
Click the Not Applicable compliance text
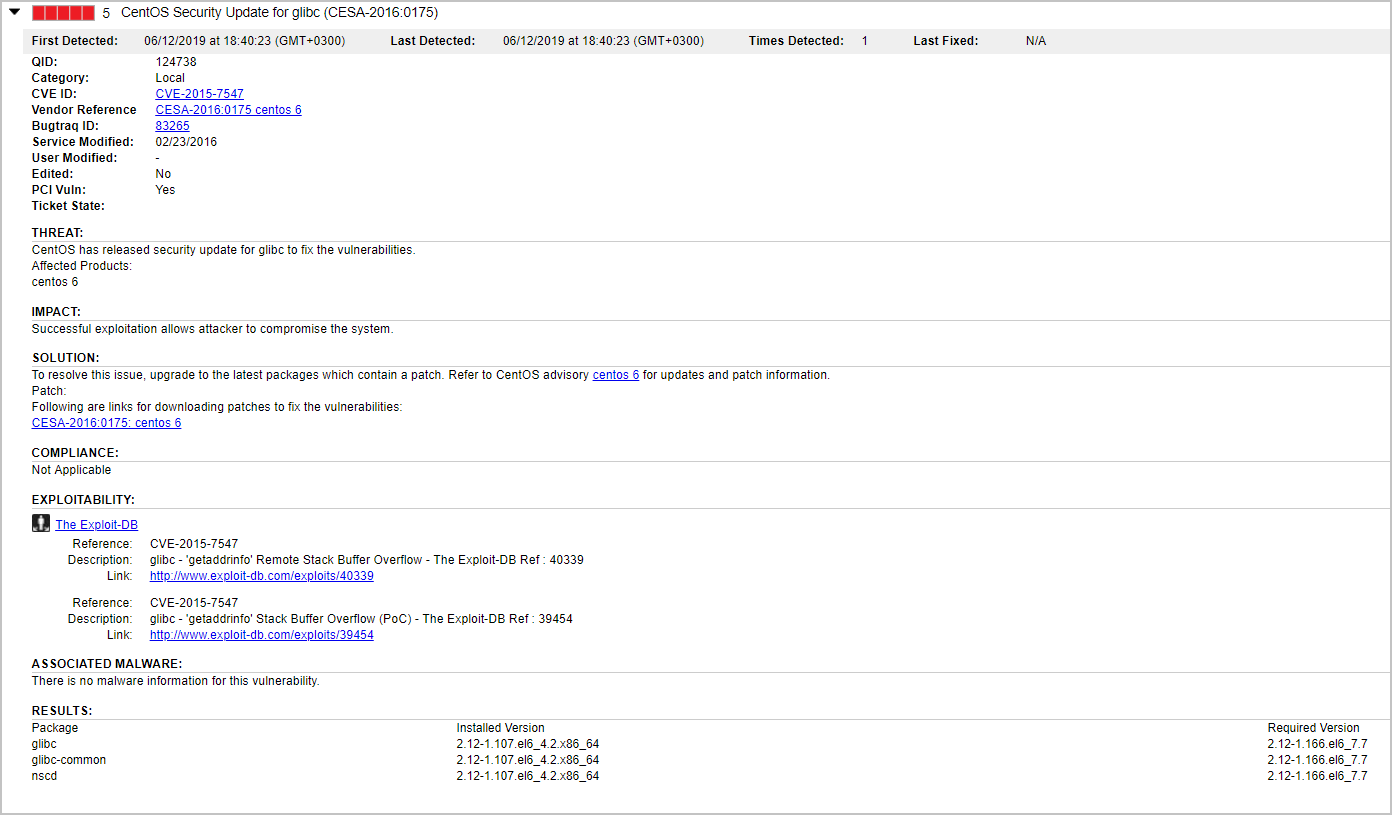(72, 470)
